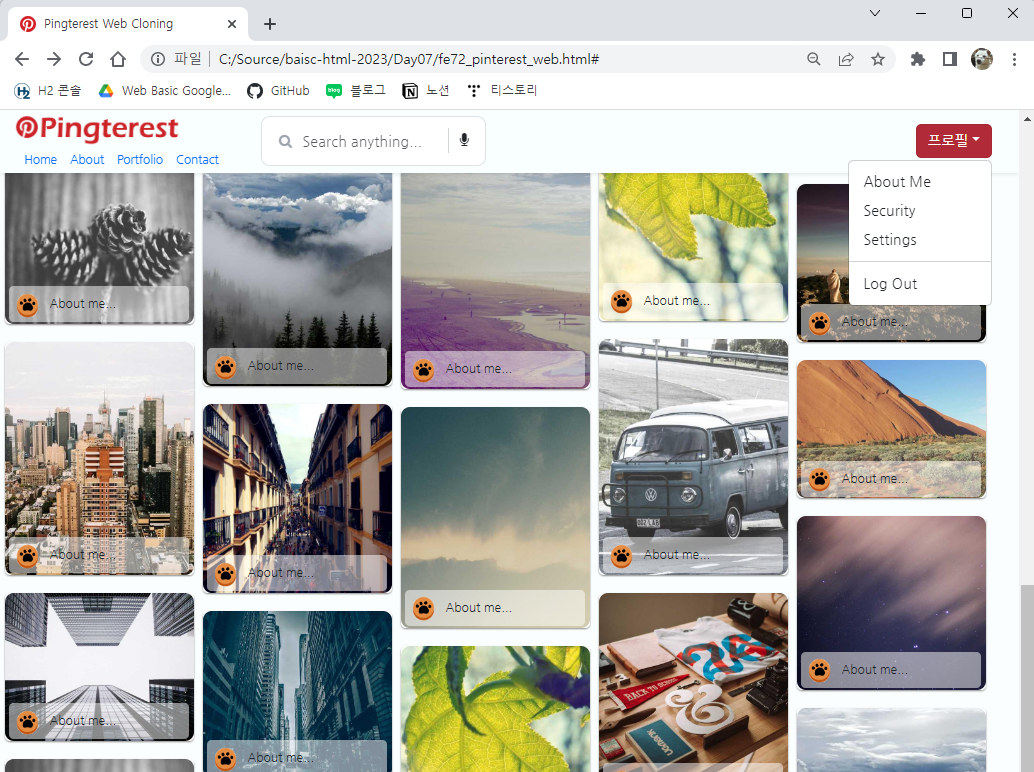This screenshot has height=772, width=1034.
Task: Open the Portfolio nav link
Action: coord(140,160)
